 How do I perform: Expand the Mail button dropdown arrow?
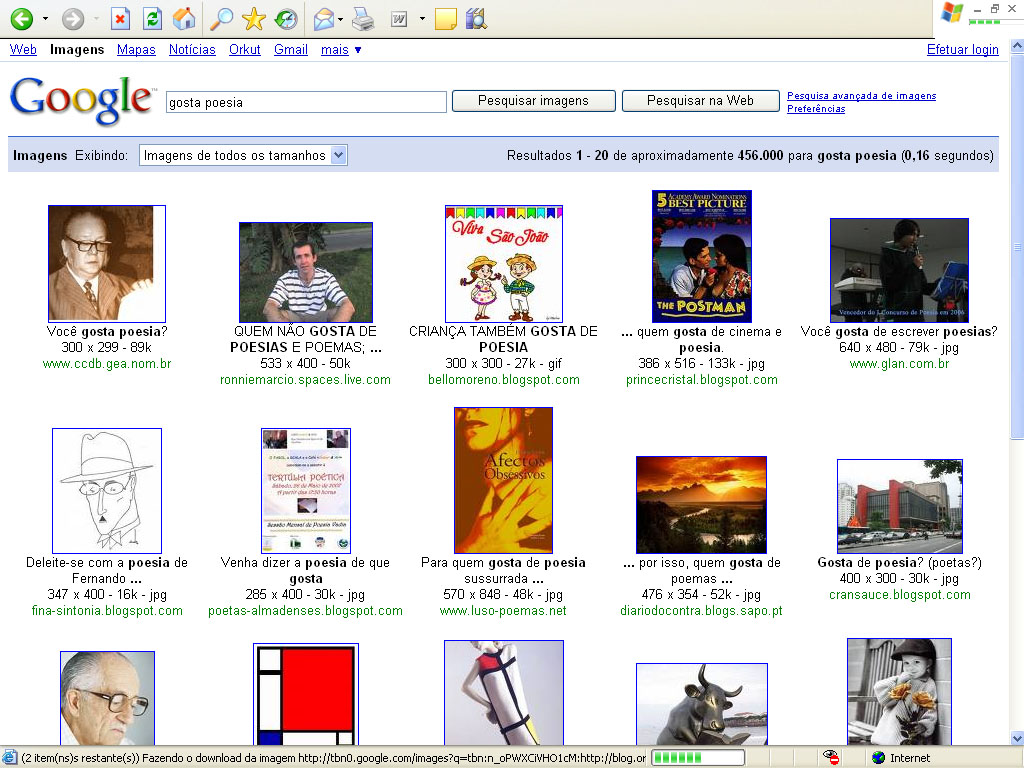pos(341,18)
